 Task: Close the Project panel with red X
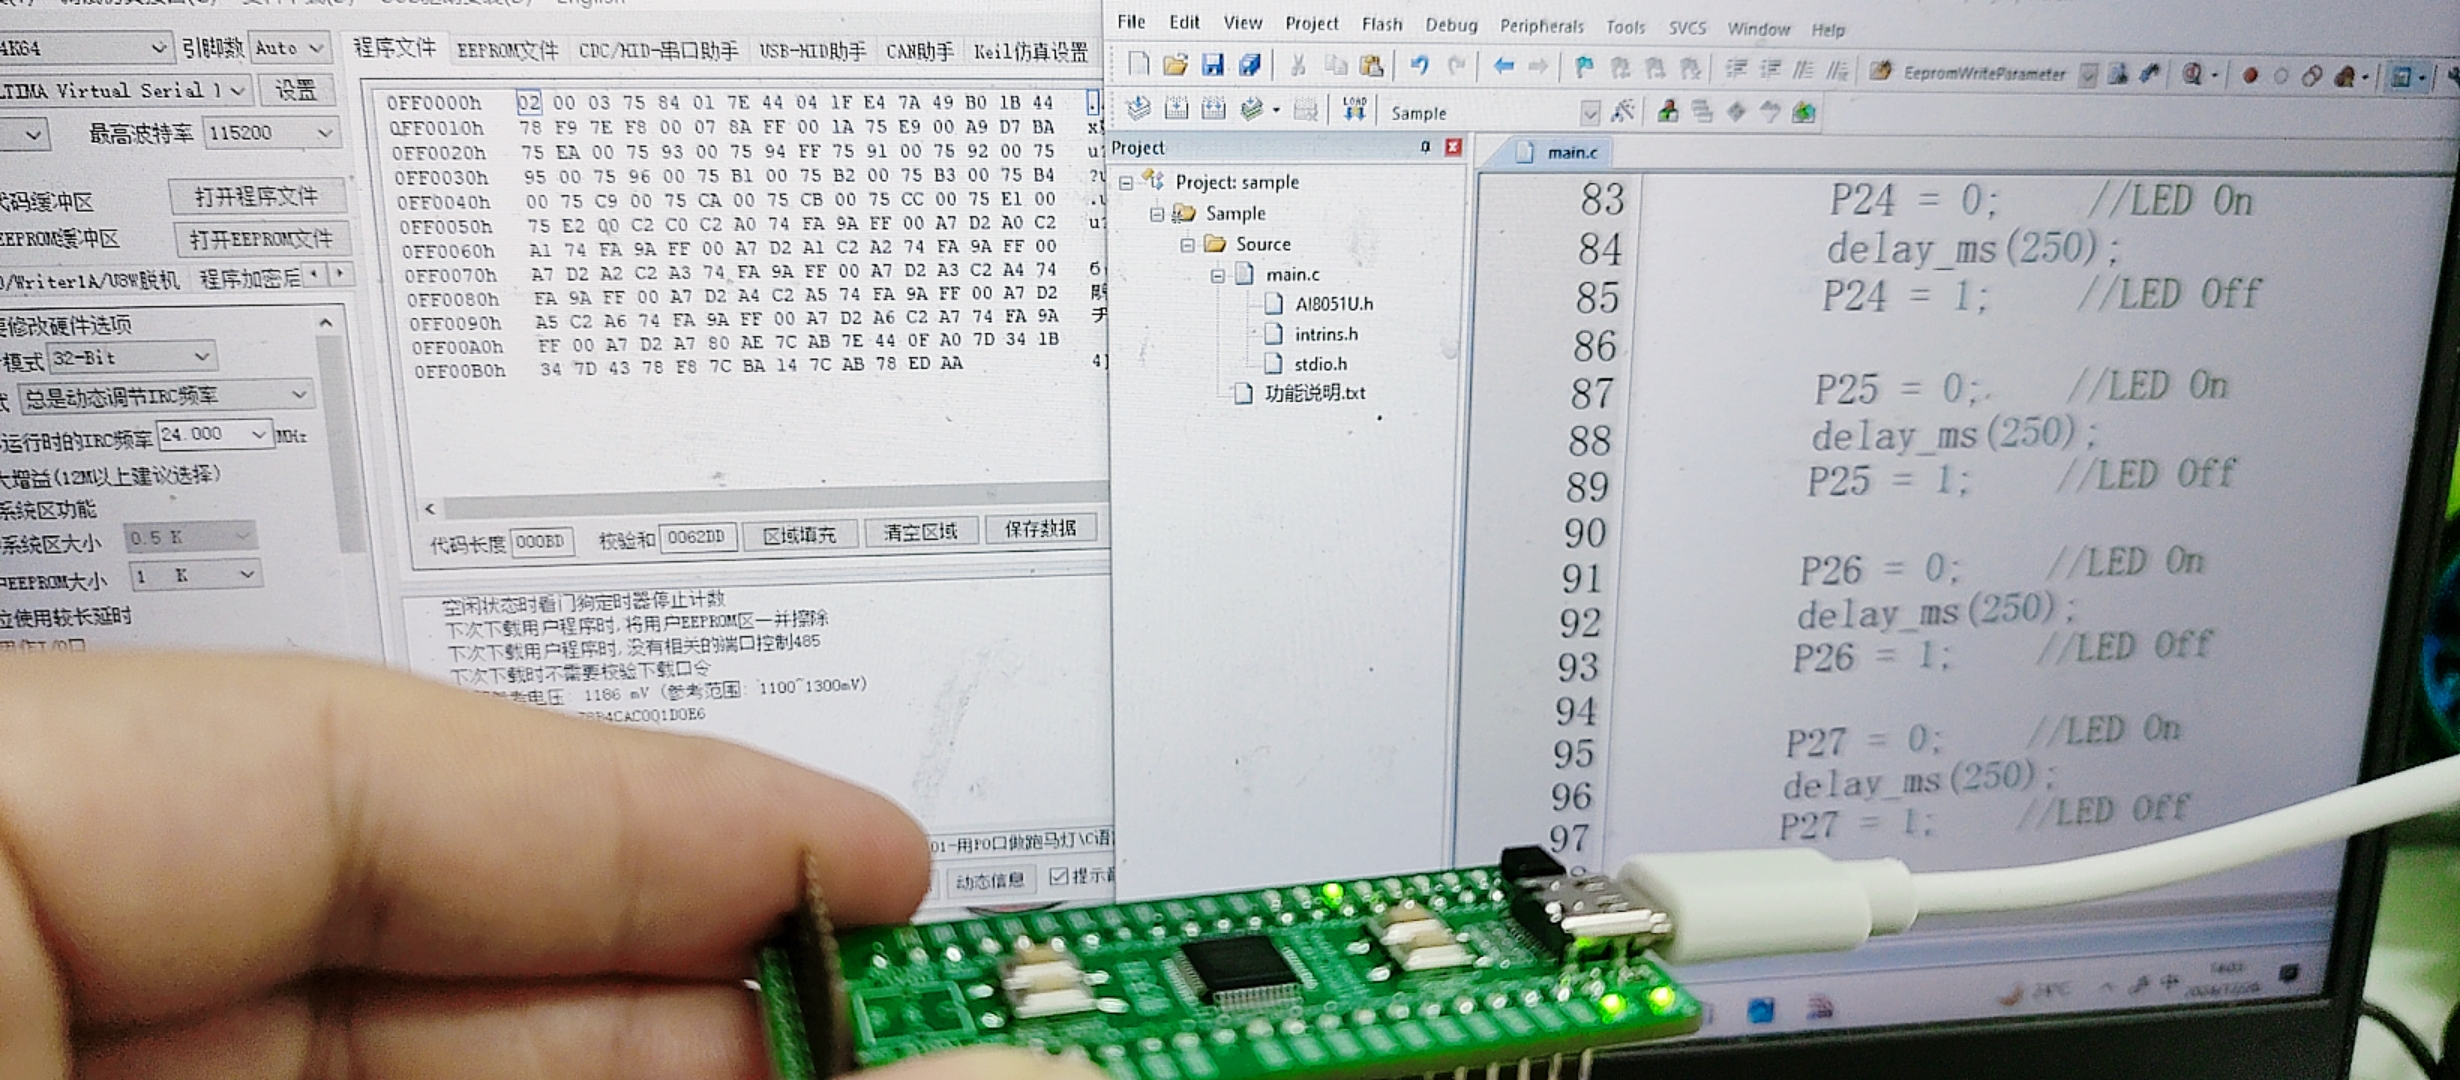point(1453,147)
